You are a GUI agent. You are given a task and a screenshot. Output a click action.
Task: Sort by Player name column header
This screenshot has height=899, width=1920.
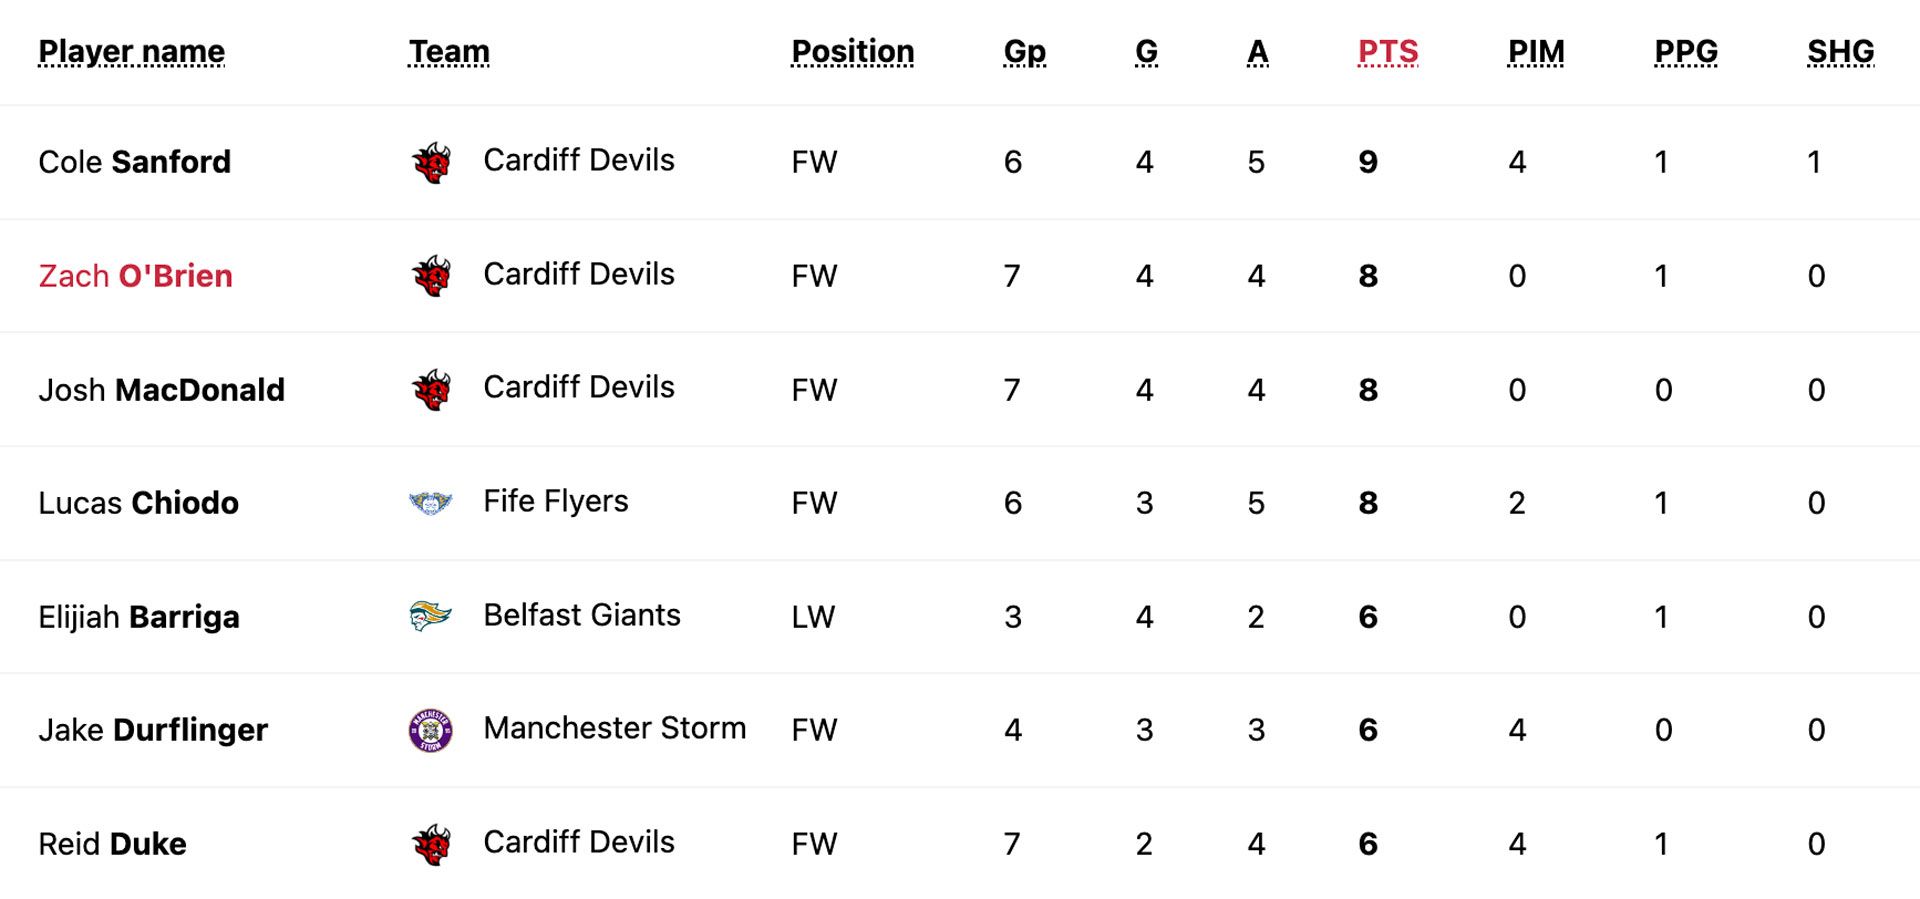[132, 51]
